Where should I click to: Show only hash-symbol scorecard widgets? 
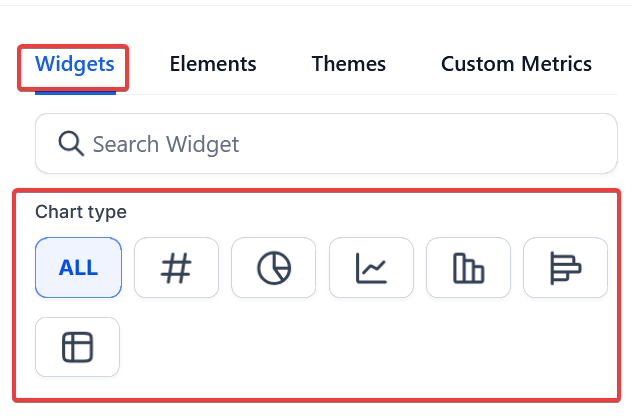point(176,267)
